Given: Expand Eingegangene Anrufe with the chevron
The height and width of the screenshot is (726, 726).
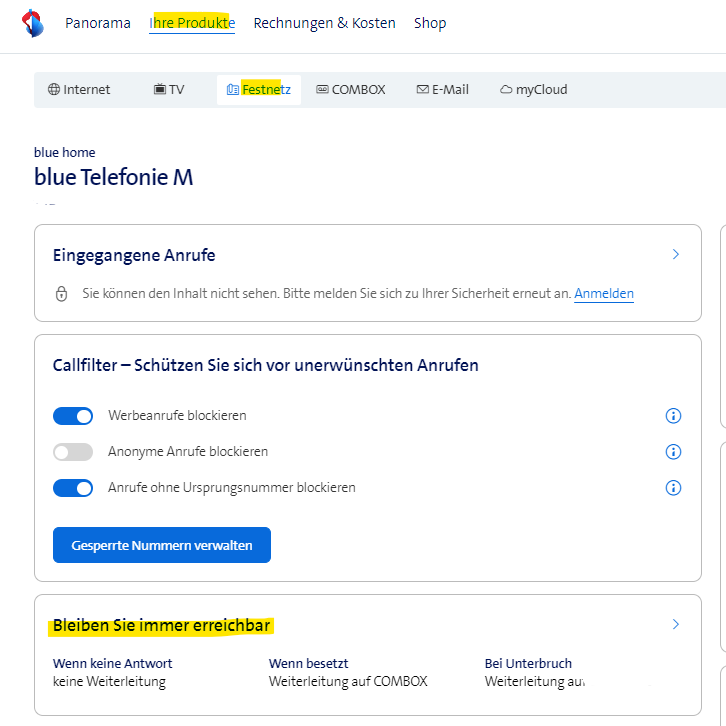Looking at the screenshot, I should pyautogui.click(x=676, y=255).
